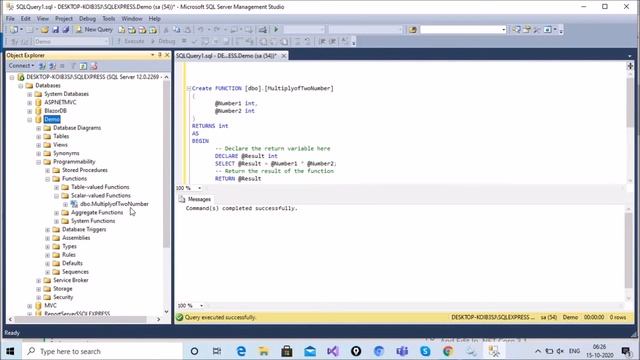Viewport: 640px width, 360px height.
Task: Open the Messages pane zoom 100% dropdown
Action: pyautogui.click(x=201, y=306)
